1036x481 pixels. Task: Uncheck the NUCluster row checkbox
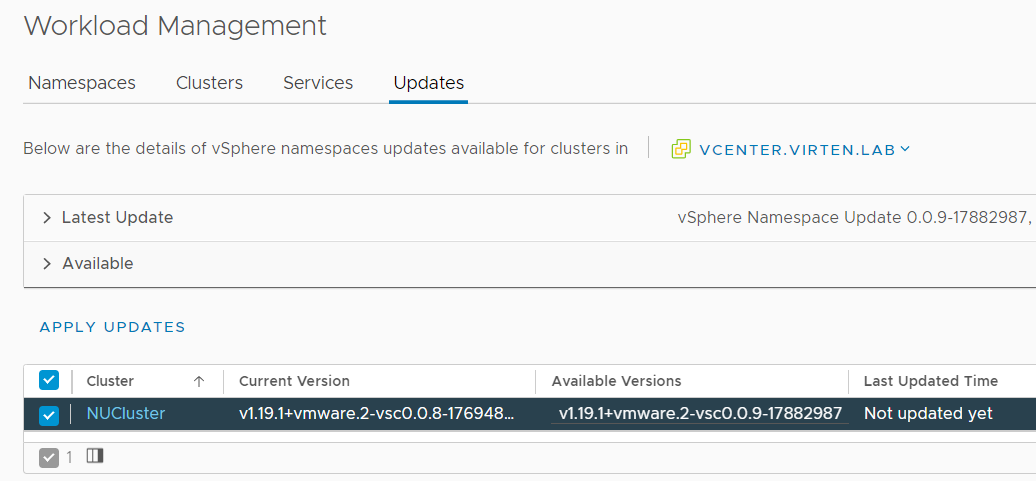coord(49,416)
